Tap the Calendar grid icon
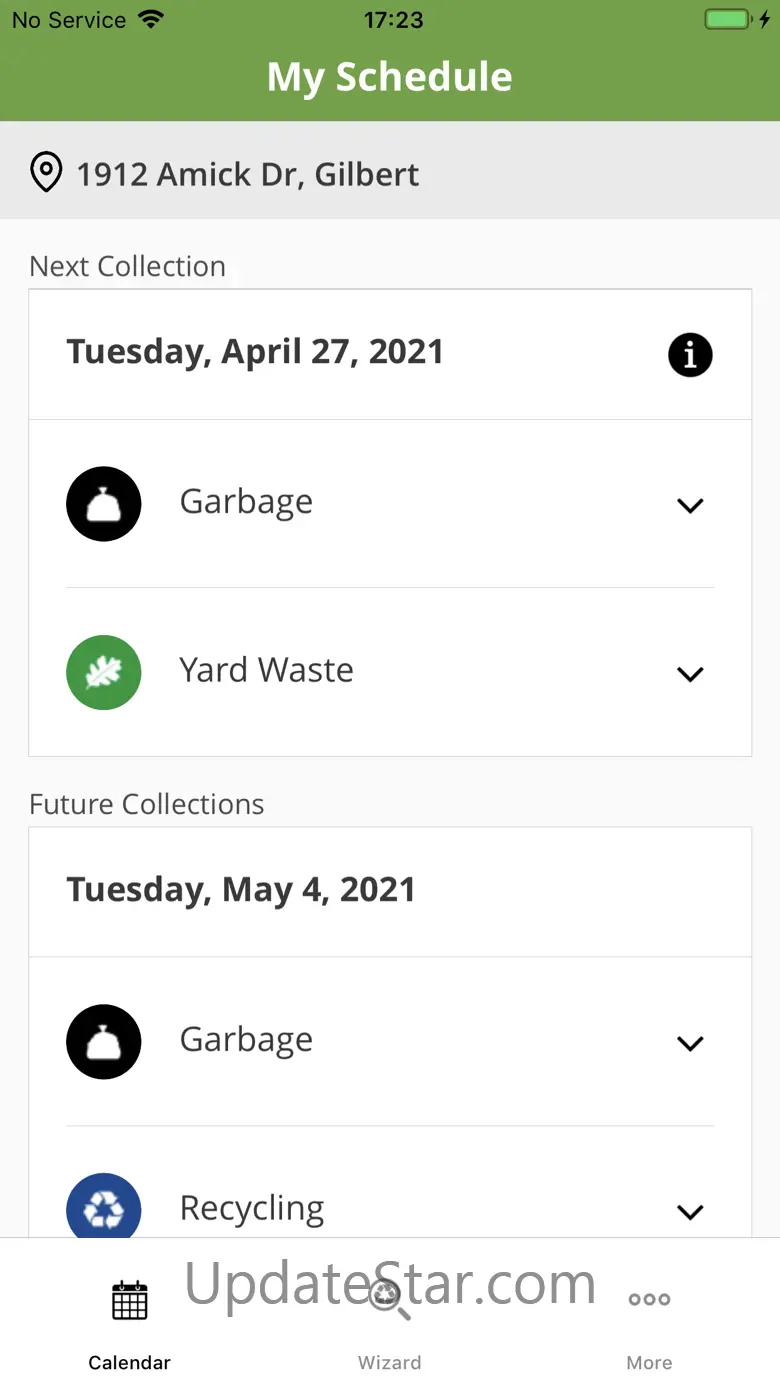 [130, 1300]
